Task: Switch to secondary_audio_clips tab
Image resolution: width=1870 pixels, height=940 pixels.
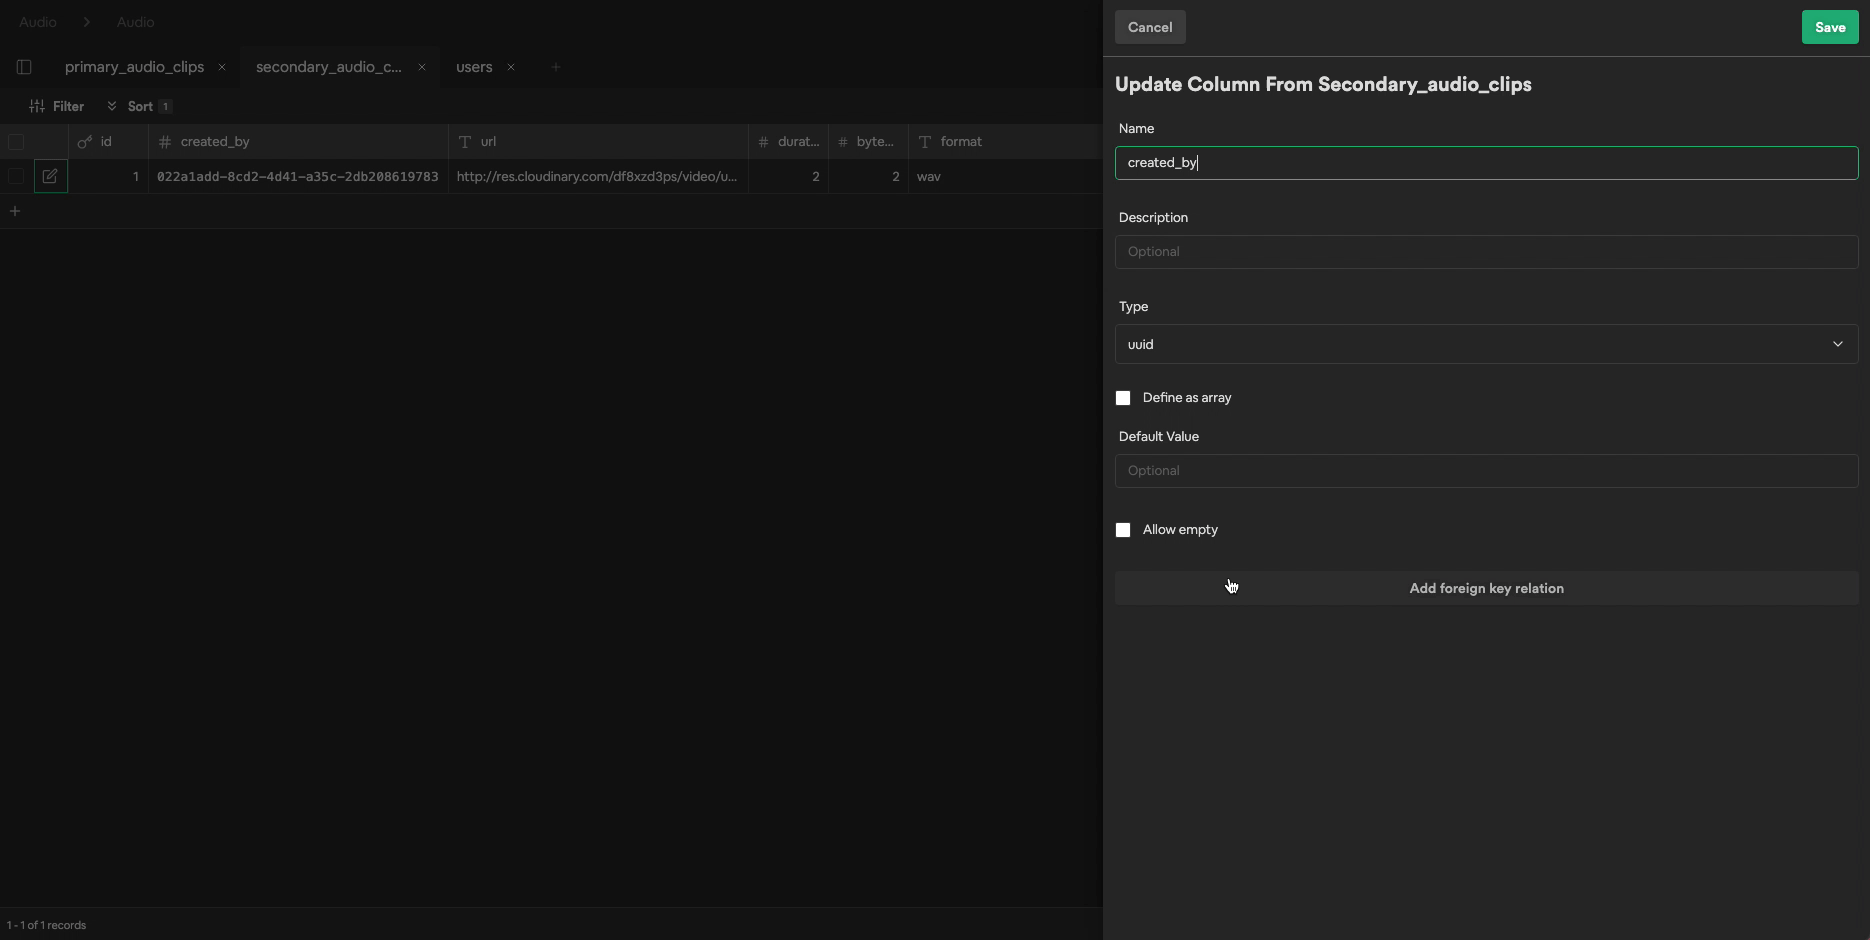Action: click(x=328, y=67)
